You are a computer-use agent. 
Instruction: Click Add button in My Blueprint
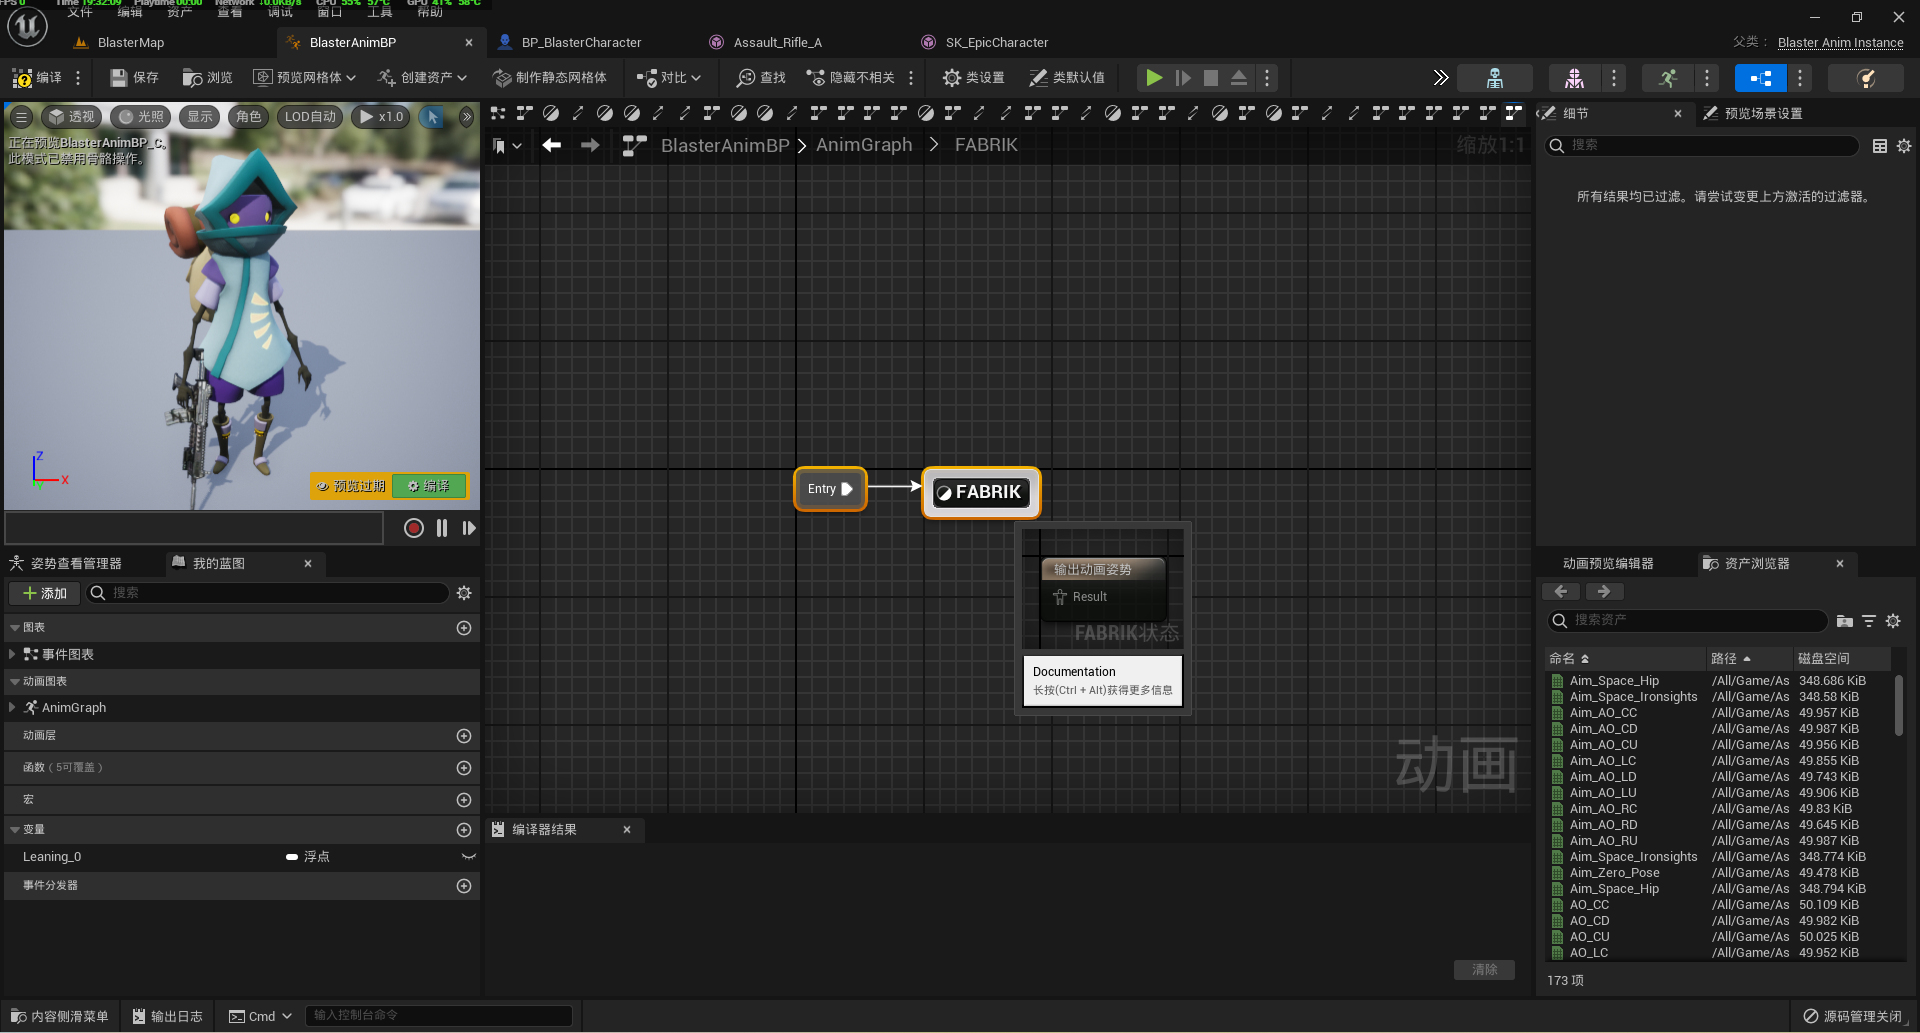(45, 593)
